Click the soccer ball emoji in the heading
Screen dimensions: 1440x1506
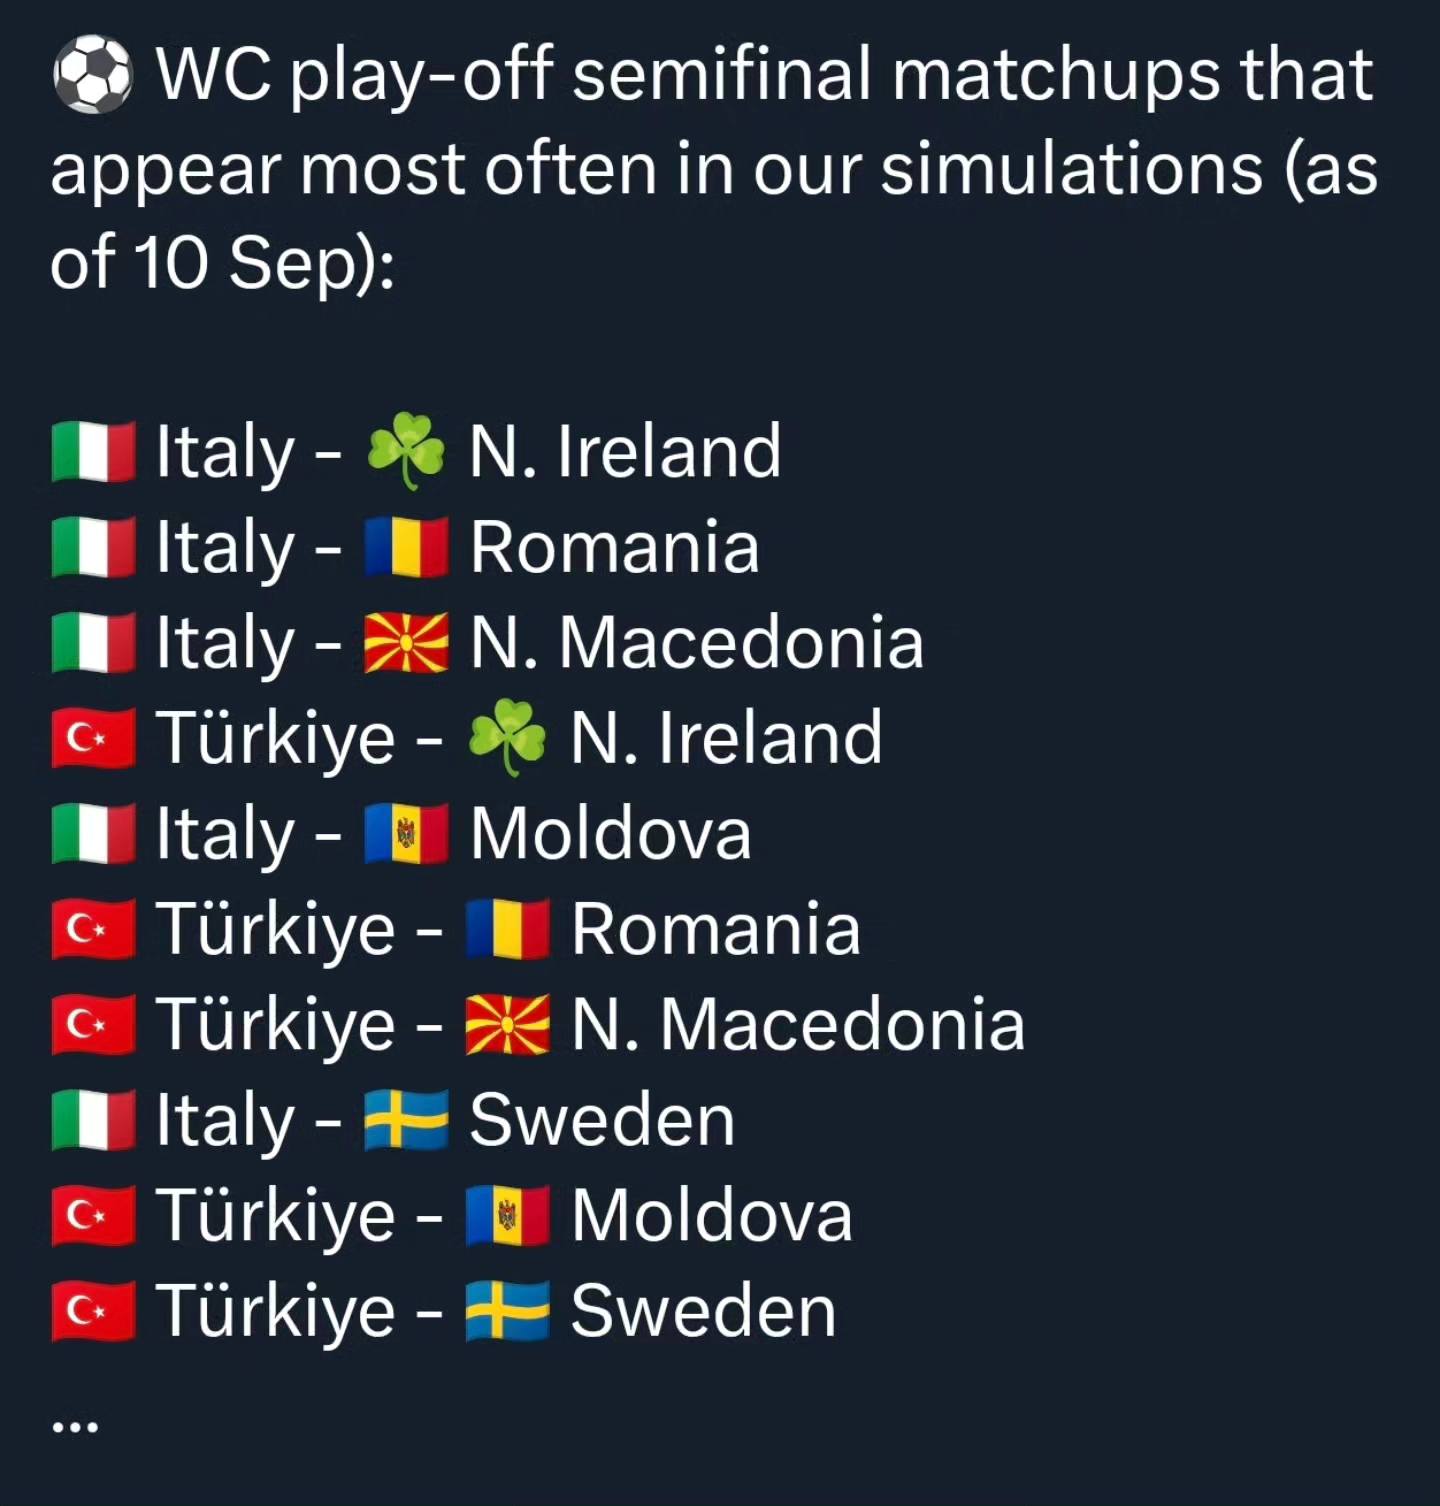pos(92,76)
